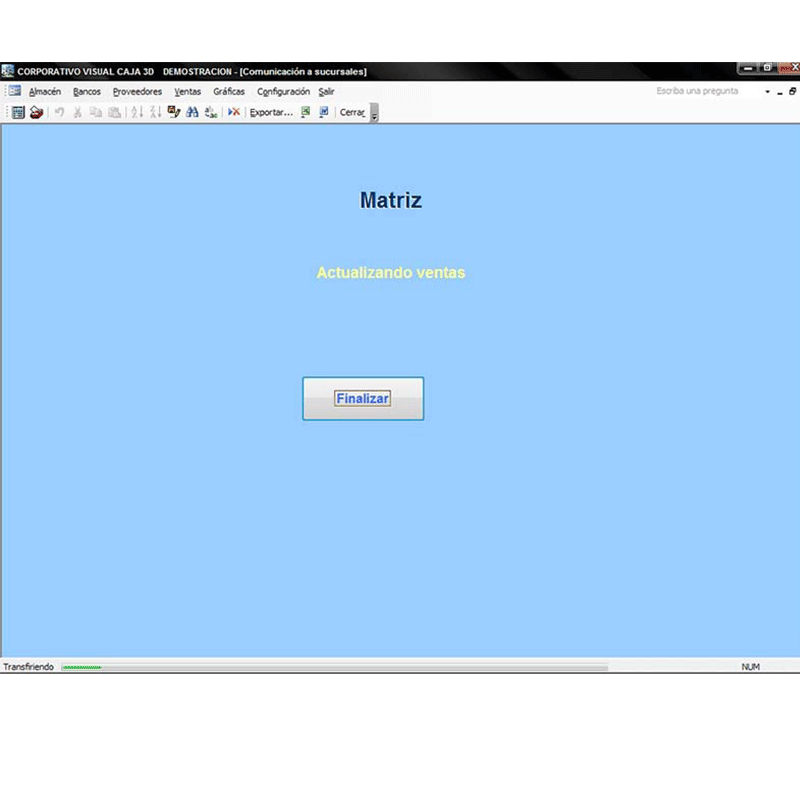Sort ascending with the A-Z icon

click(138, 112)
